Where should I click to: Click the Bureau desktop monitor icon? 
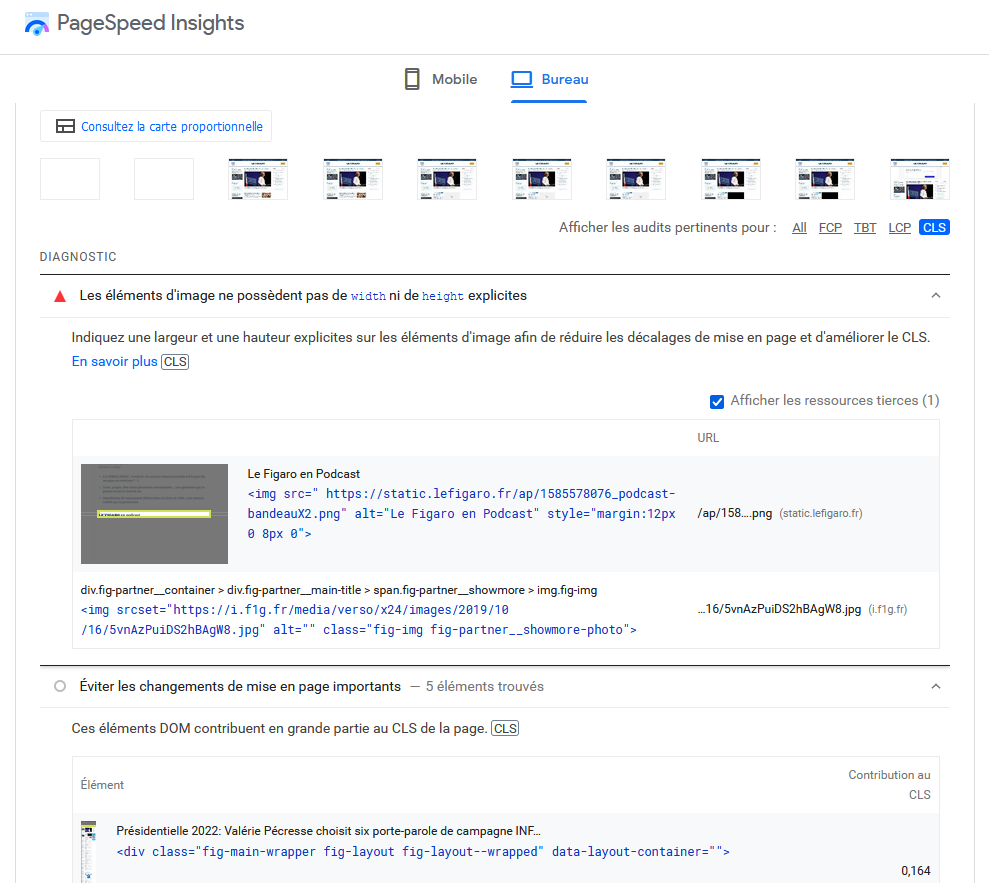pos(521,79)
